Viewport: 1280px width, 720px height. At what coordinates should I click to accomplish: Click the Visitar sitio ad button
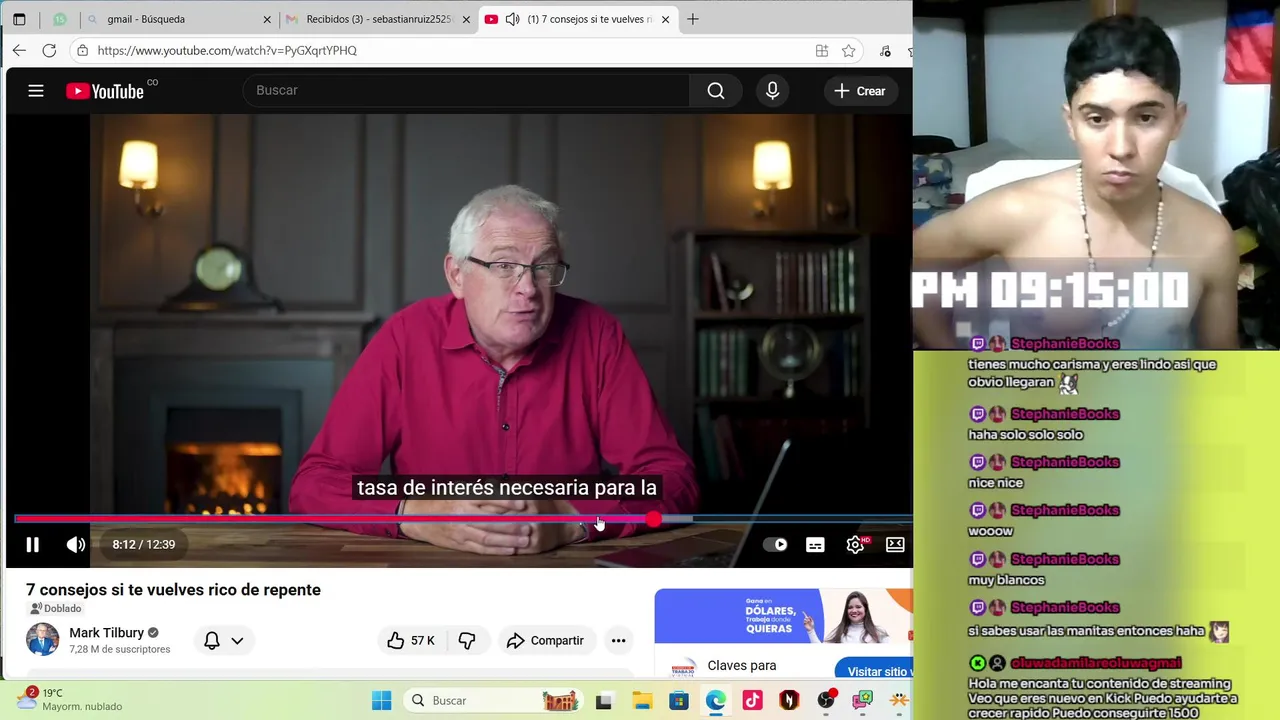(878, 671)
